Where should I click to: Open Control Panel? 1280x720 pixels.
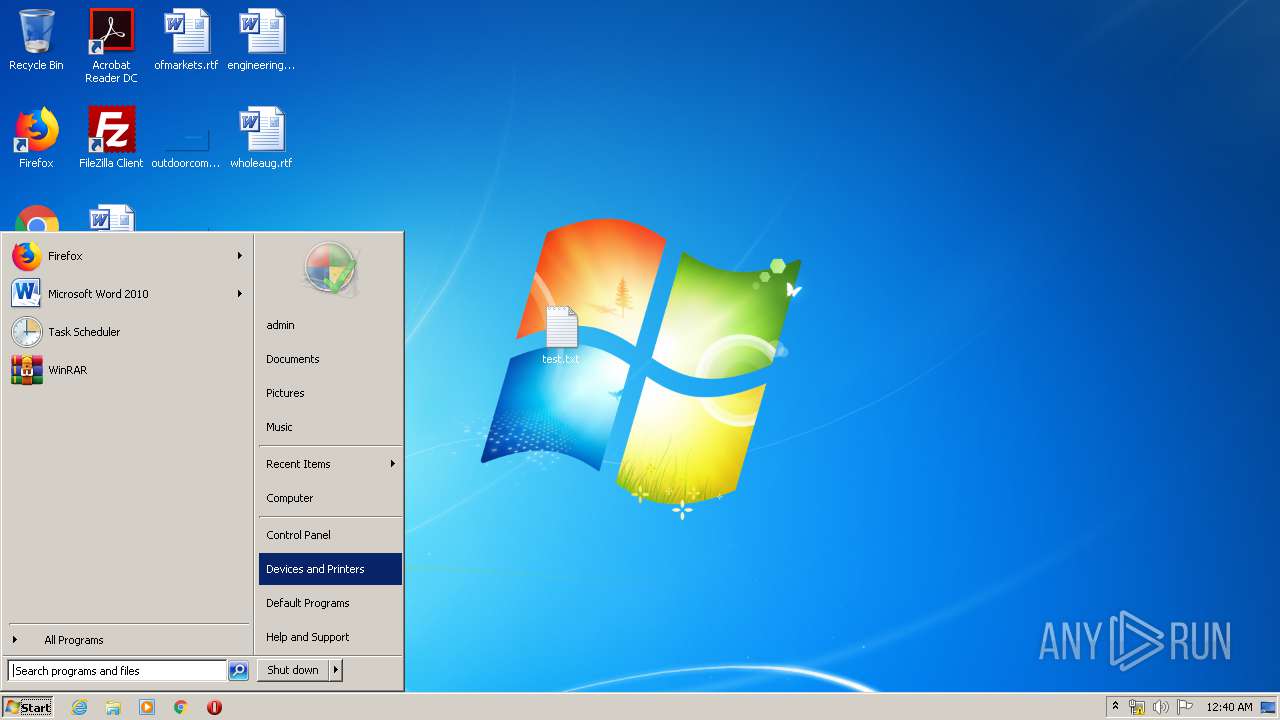[x=330, y=535]
